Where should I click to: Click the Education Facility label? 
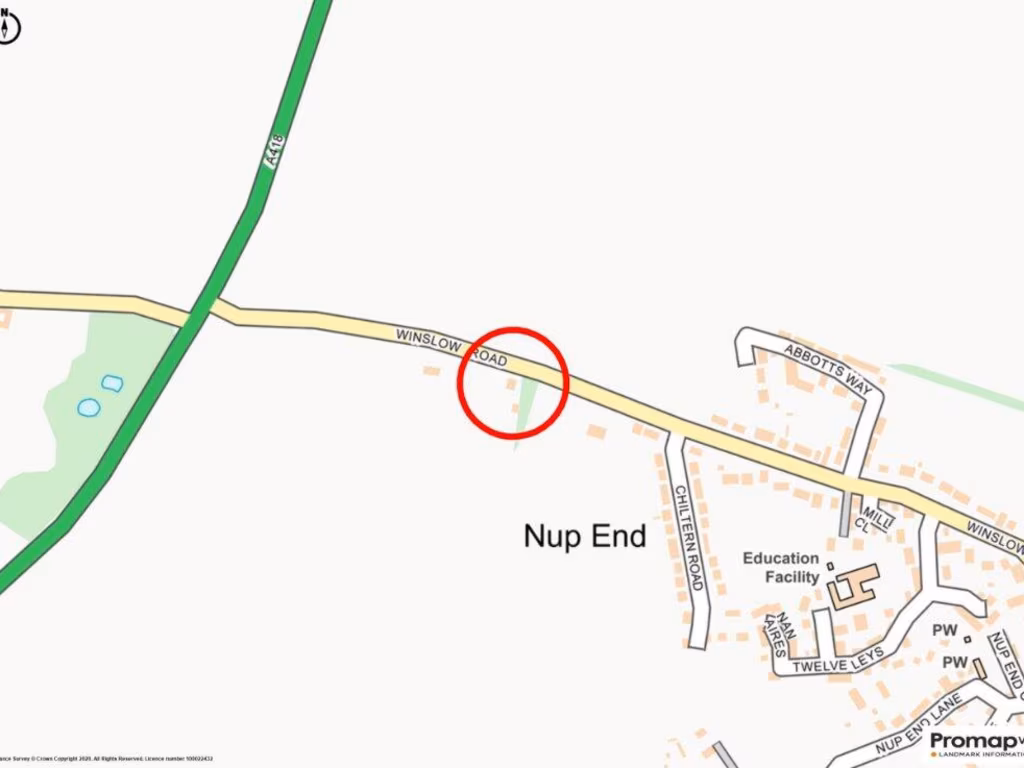(x=780, y=568)
